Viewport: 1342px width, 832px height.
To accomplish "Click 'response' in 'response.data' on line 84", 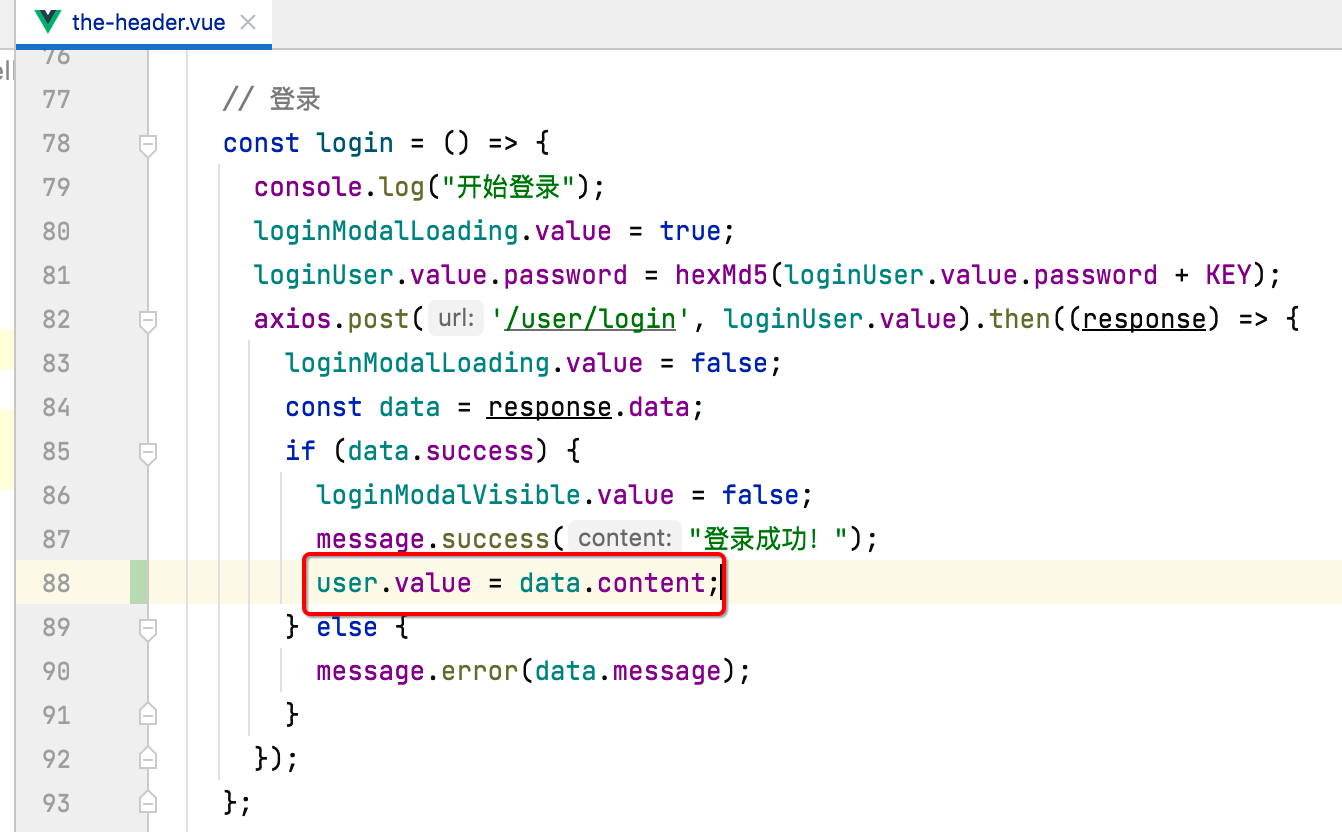I will [550, 407].
